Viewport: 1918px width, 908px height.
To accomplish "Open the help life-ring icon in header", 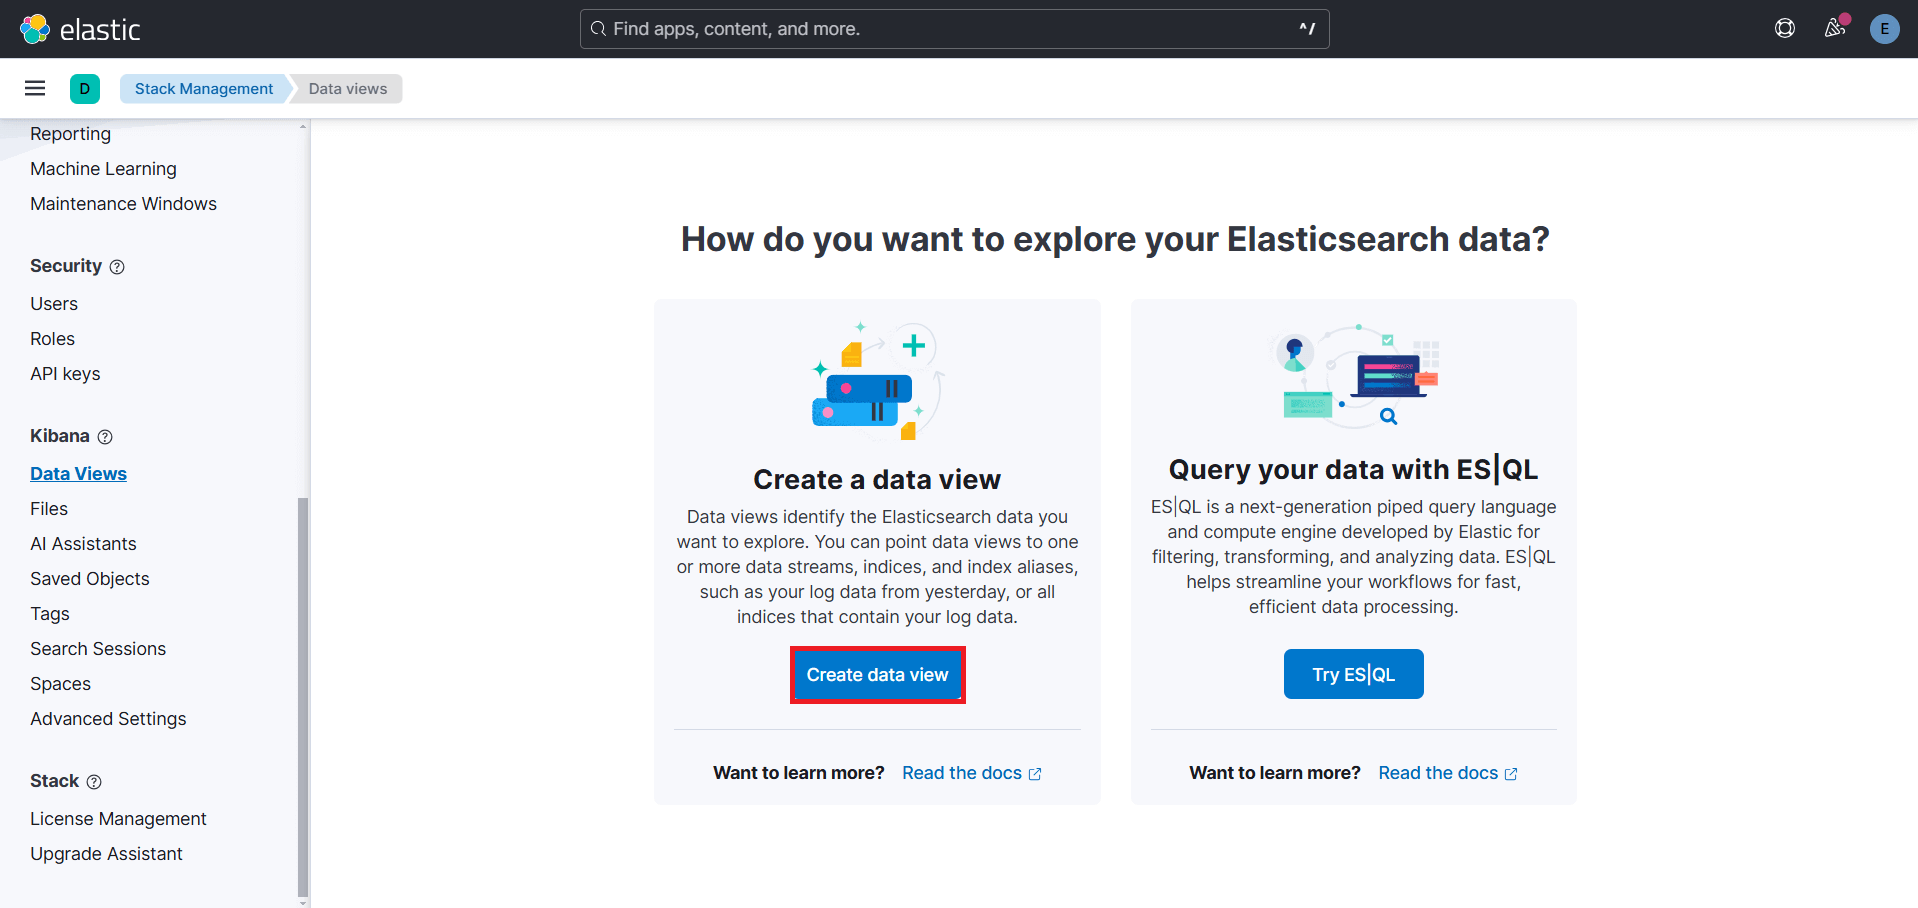I will 1785,29.
